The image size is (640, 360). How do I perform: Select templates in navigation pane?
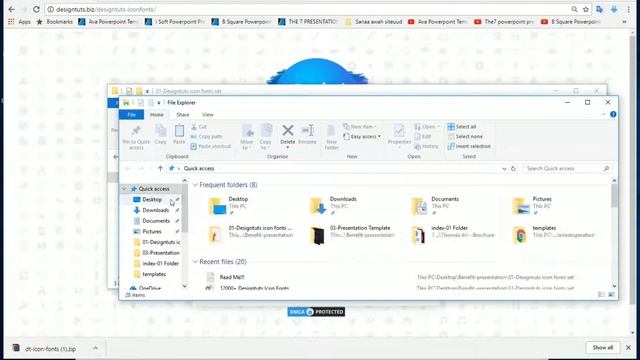pos(150,274)
